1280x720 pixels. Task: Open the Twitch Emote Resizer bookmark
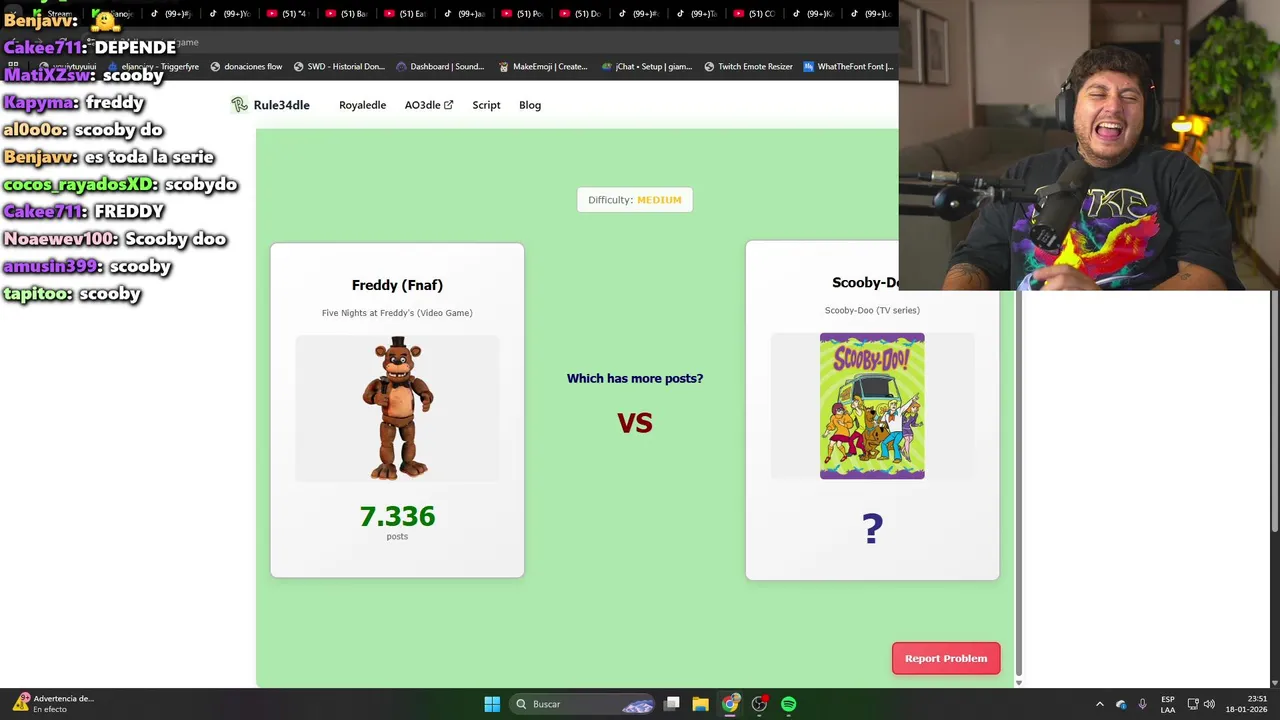pyautogui.click(x=748, y=67)
